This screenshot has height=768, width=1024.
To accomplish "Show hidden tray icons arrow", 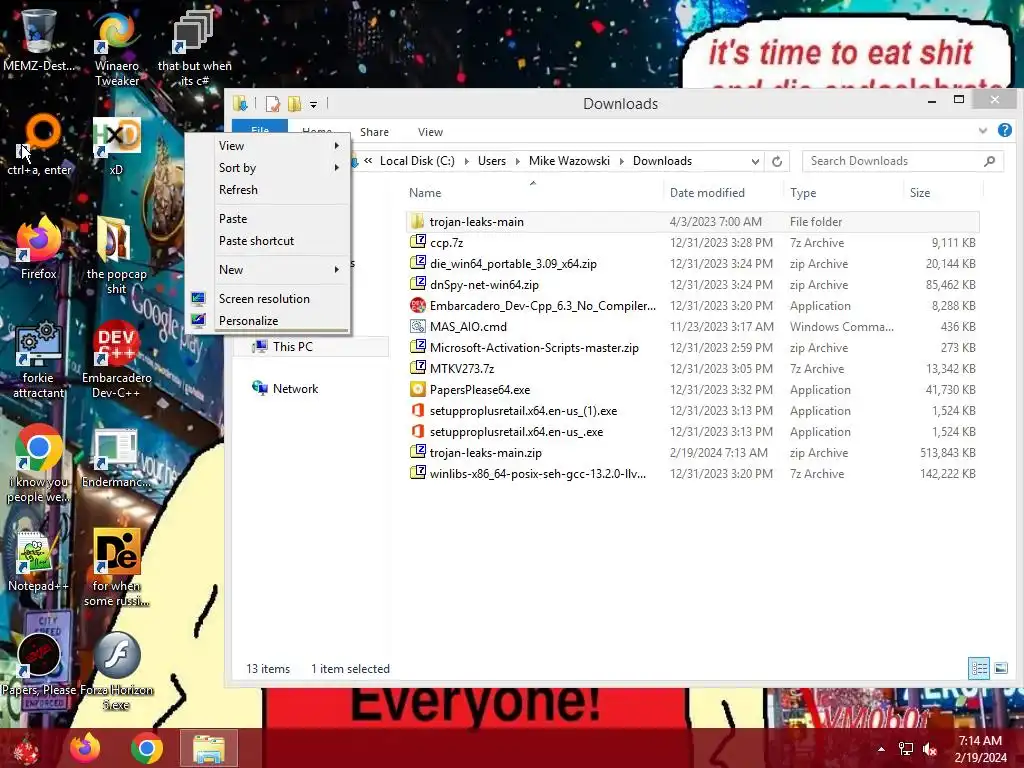I will pos(881,749).
